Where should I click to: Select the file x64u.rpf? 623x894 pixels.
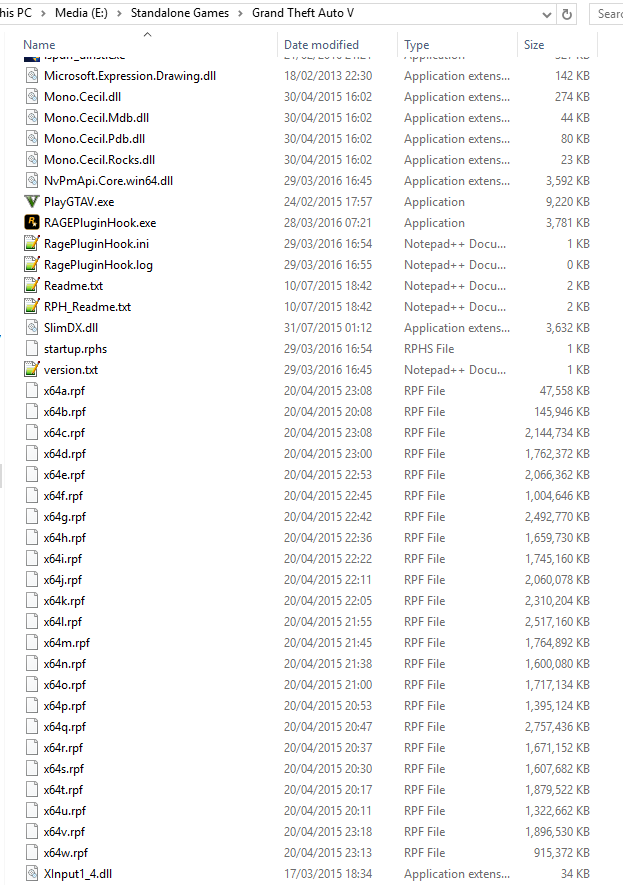(65, 811)
